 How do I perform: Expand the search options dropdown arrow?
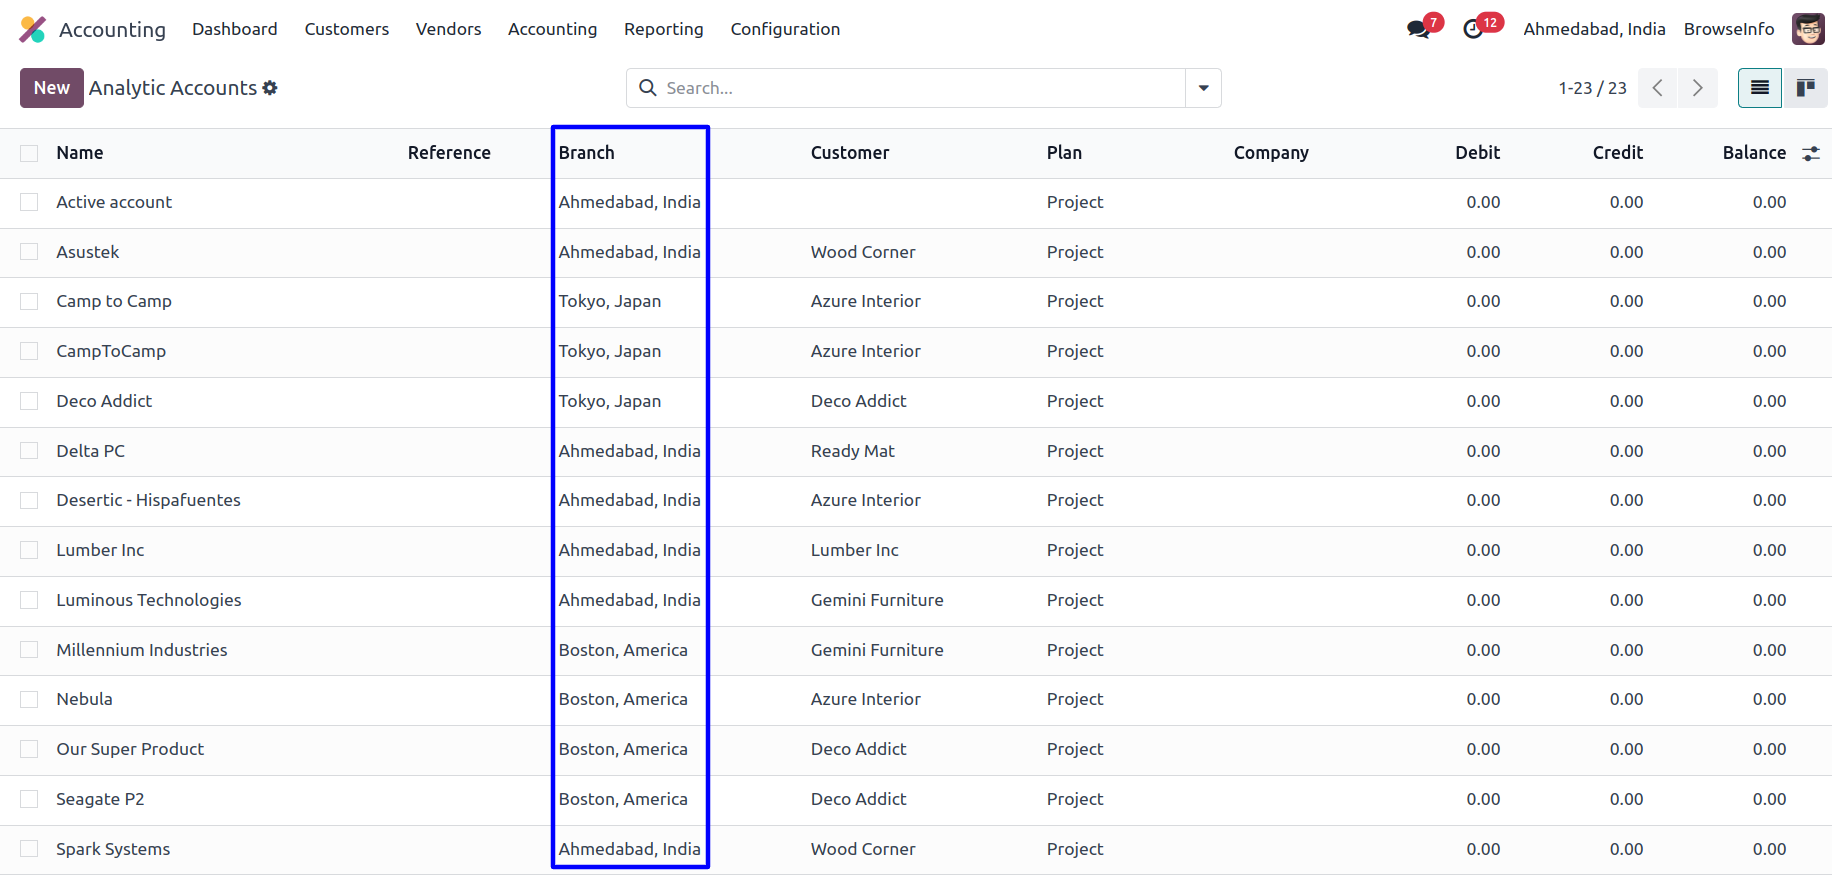tap(1203, 88)
